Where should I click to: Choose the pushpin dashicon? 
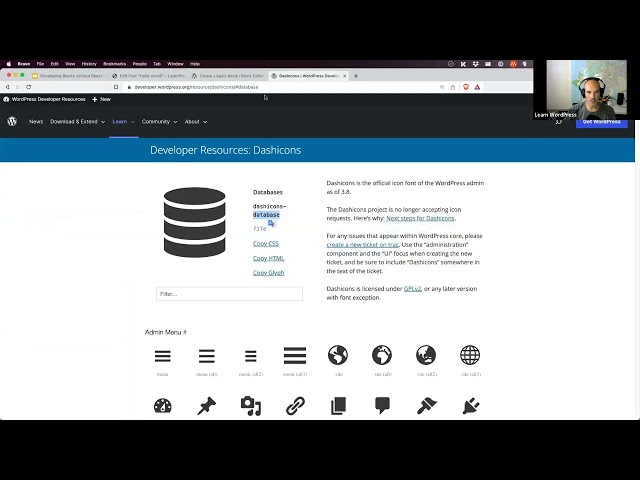click(207, 406)
